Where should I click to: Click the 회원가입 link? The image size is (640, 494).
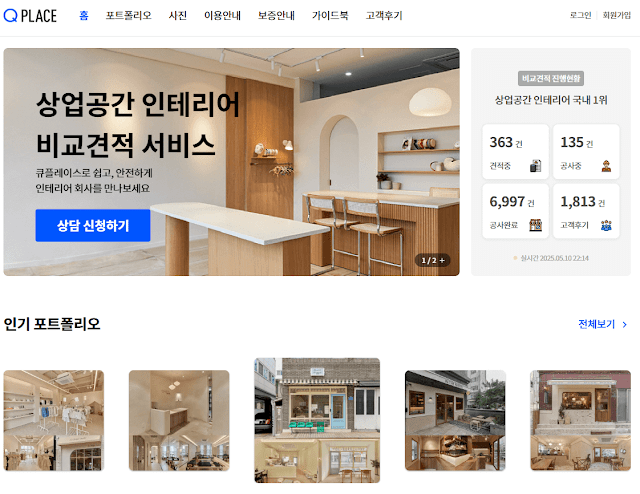point(617,15)
